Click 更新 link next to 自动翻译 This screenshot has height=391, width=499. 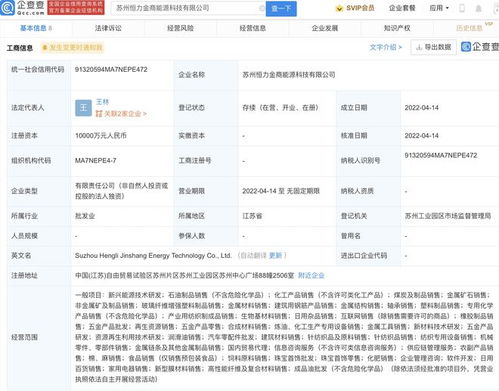click(276, 256)
